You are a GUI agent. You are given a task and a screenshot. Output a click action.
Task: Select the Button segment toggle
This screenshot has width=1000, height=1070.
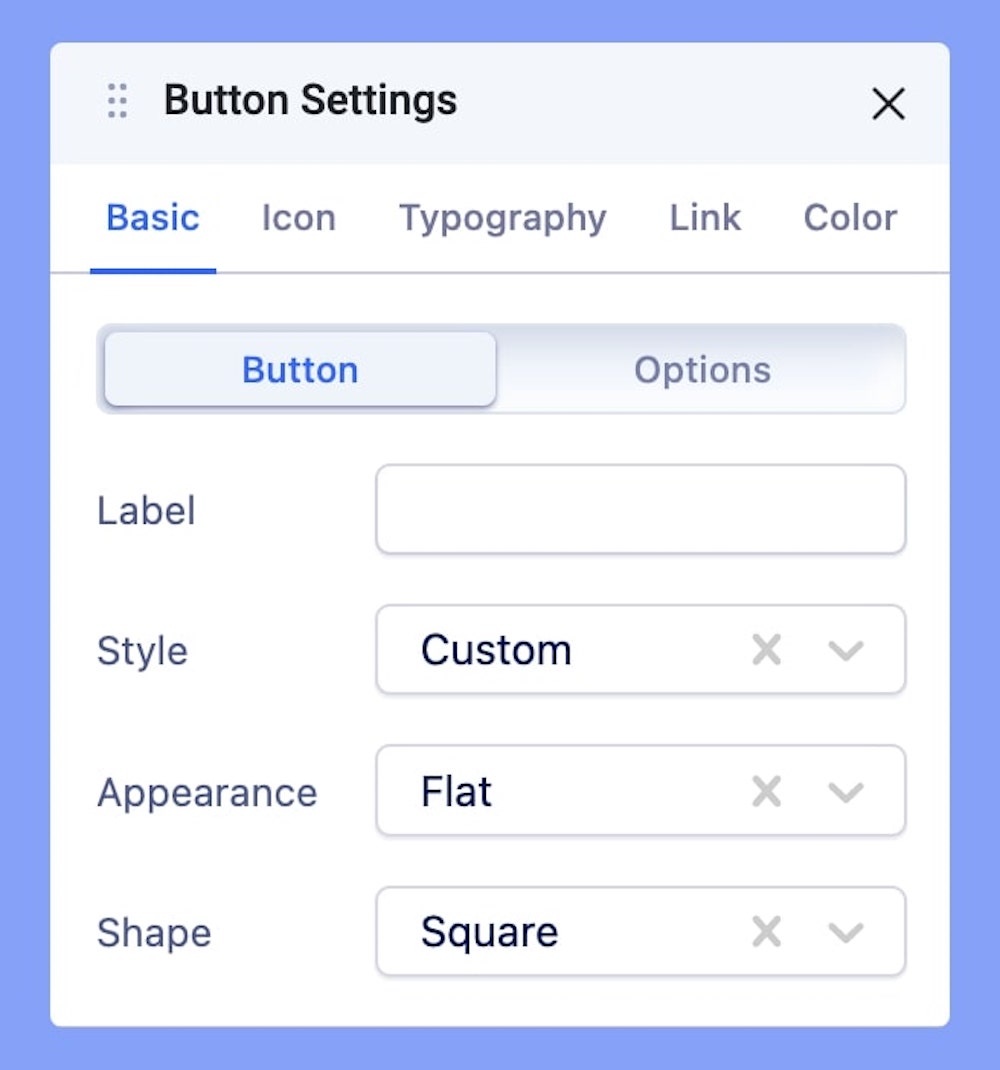(x=300, y=370)
